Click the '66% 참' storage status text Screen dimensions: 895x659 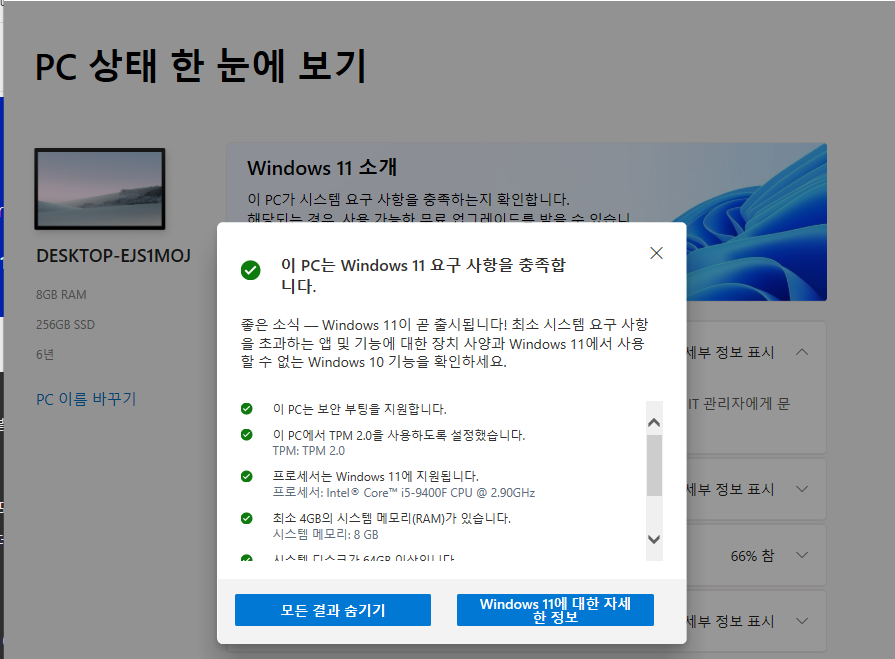coord(752,556)
